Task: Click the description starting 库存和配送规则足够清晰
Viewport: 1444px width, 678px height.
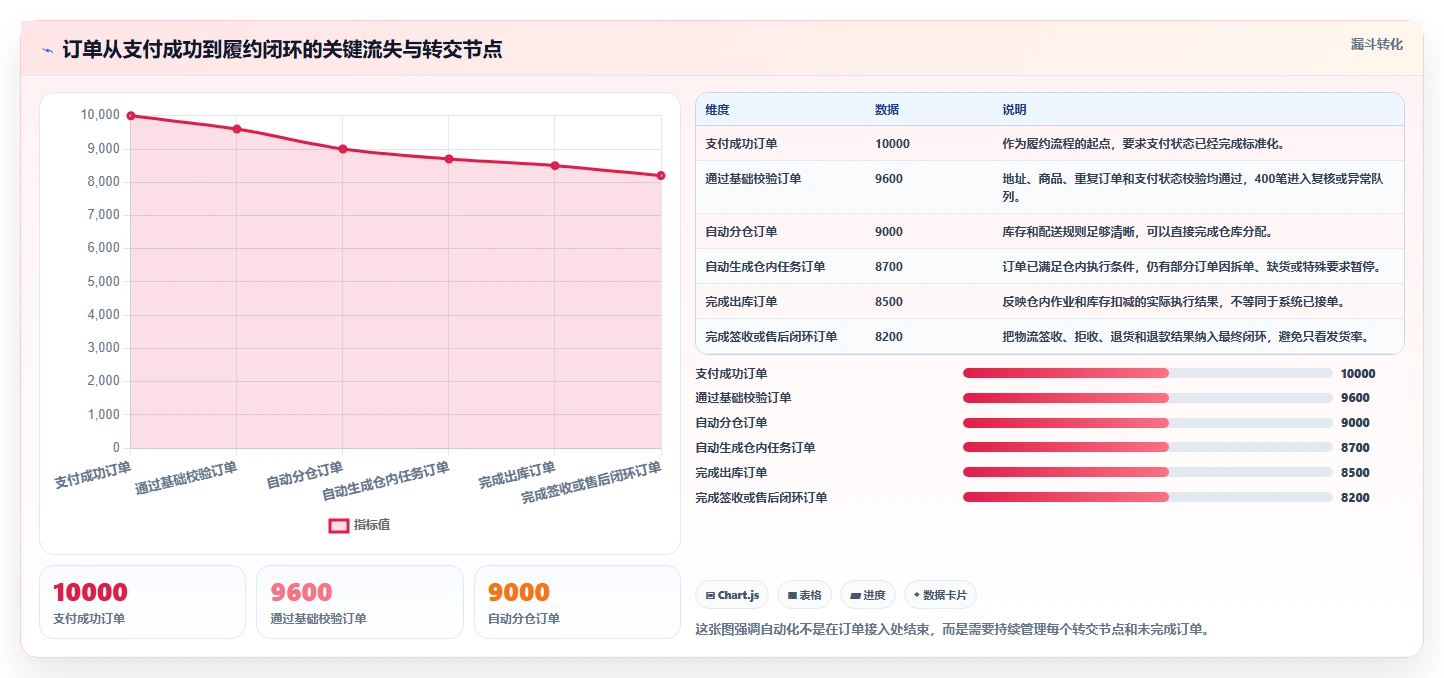Action: 1138,232
